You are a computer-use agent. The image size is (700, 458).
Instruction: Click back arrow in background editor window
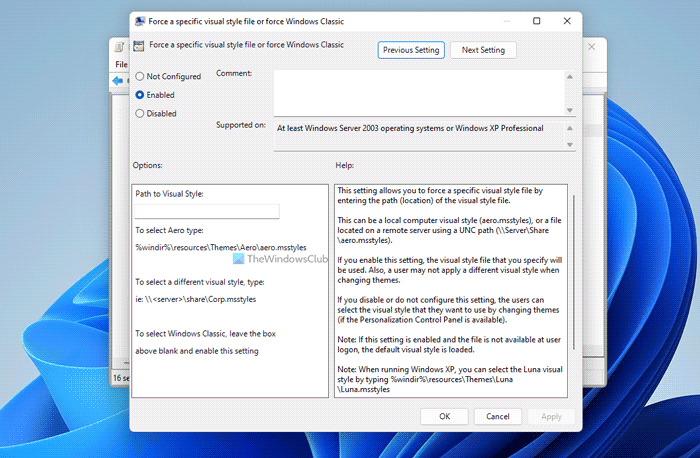118,81
